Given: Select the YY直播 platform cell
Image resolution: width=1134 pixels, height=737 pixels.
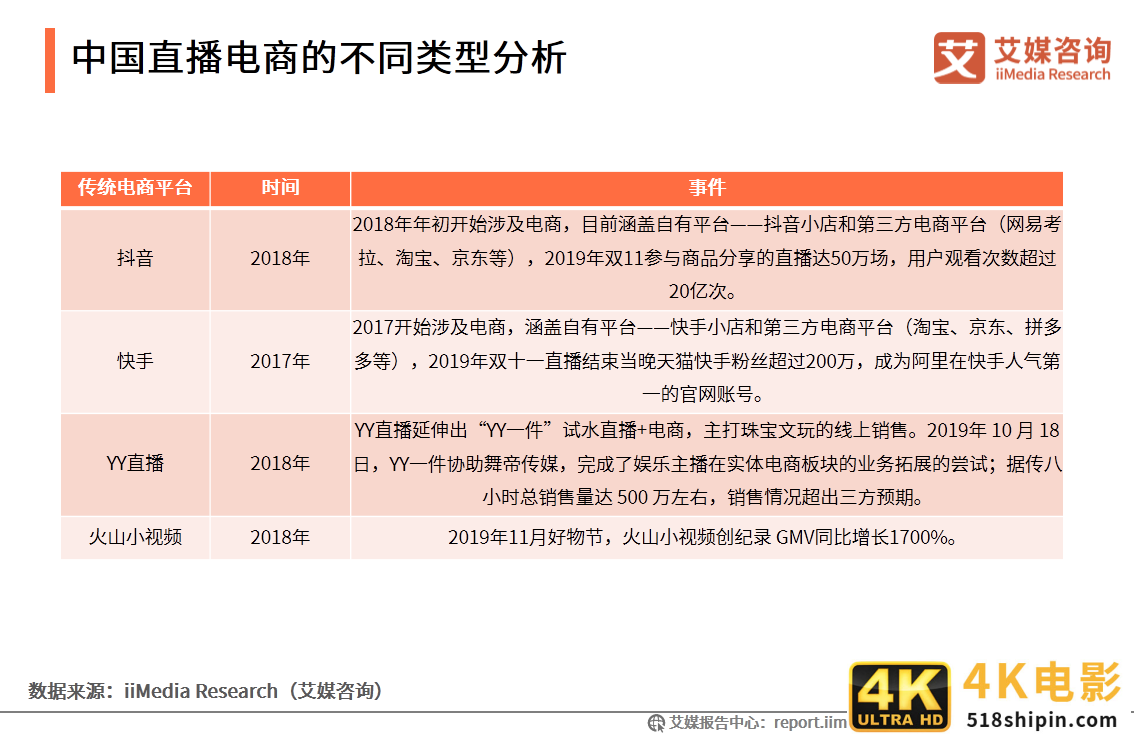Looking at the screenshot, I should (135, 464).
